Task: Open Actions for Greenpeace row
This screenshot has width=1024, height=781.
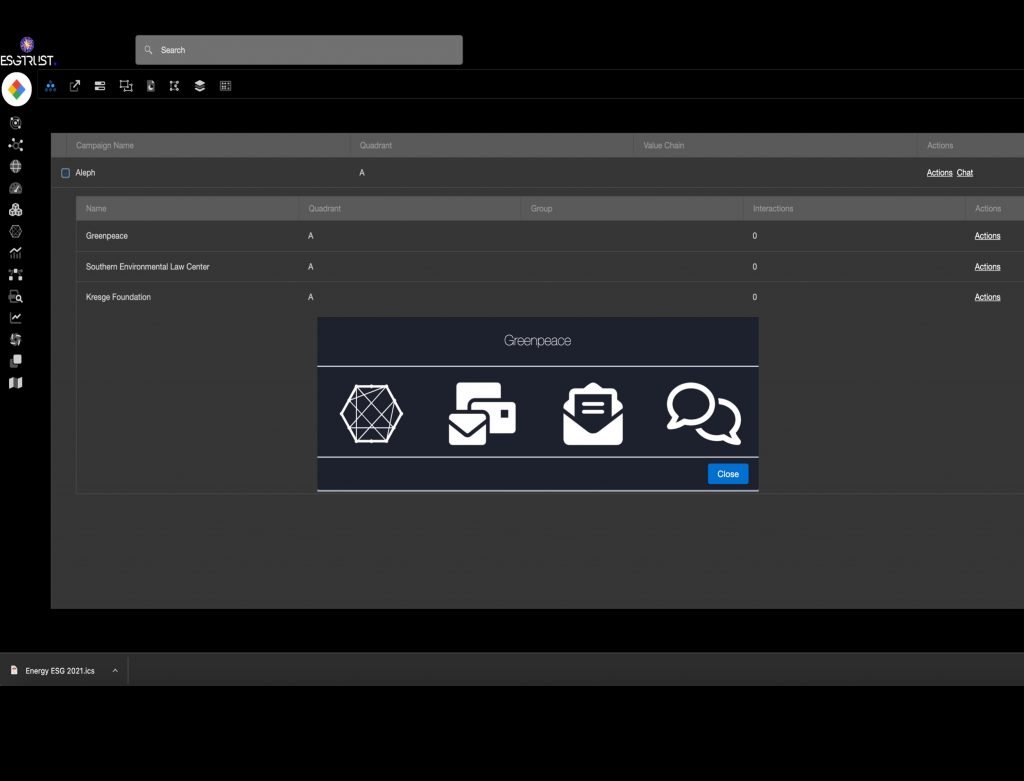Action: point(987,236)
